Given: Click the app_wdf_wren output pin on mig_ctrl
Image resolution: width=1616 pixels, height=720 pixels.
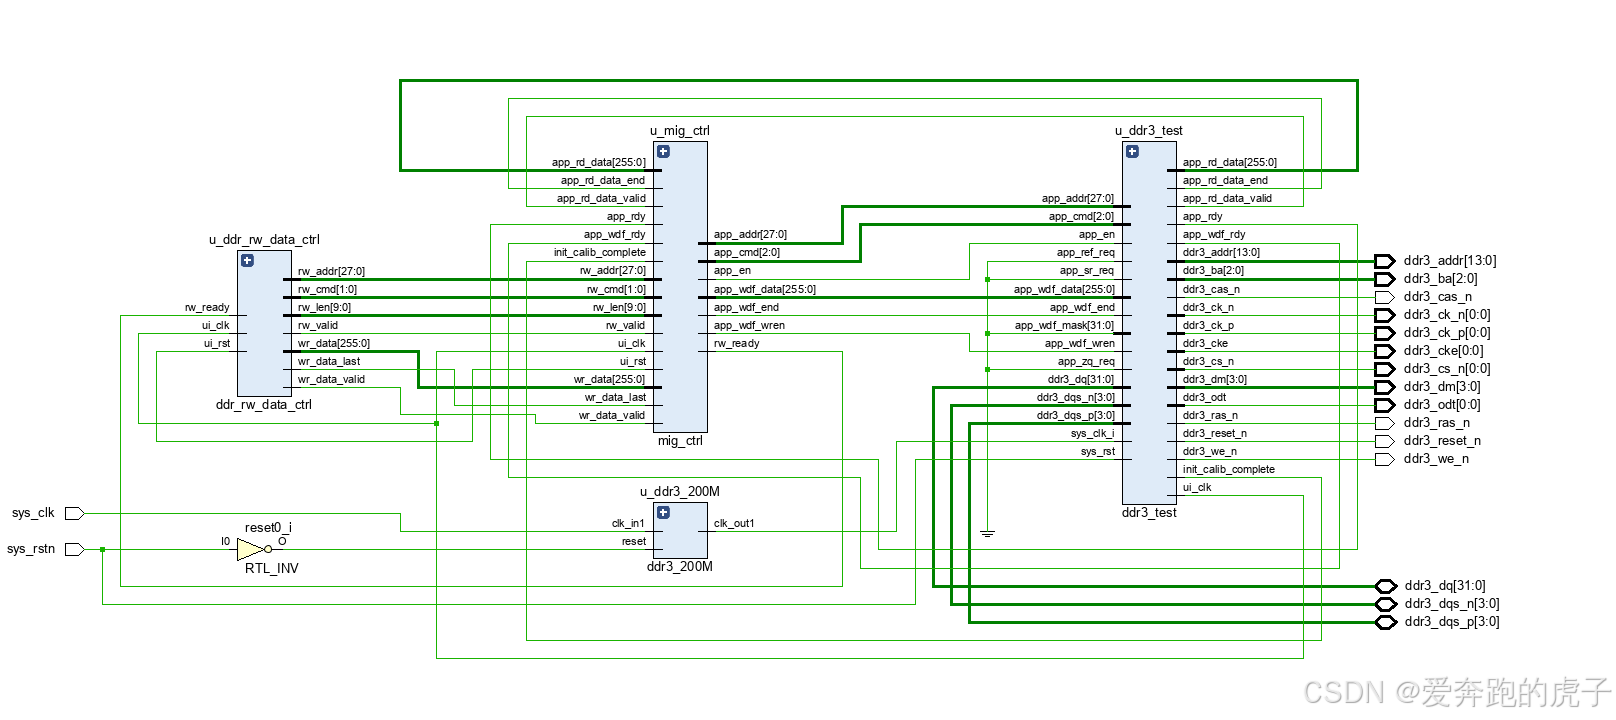Looking at the screenshot, I should point(749,326).
